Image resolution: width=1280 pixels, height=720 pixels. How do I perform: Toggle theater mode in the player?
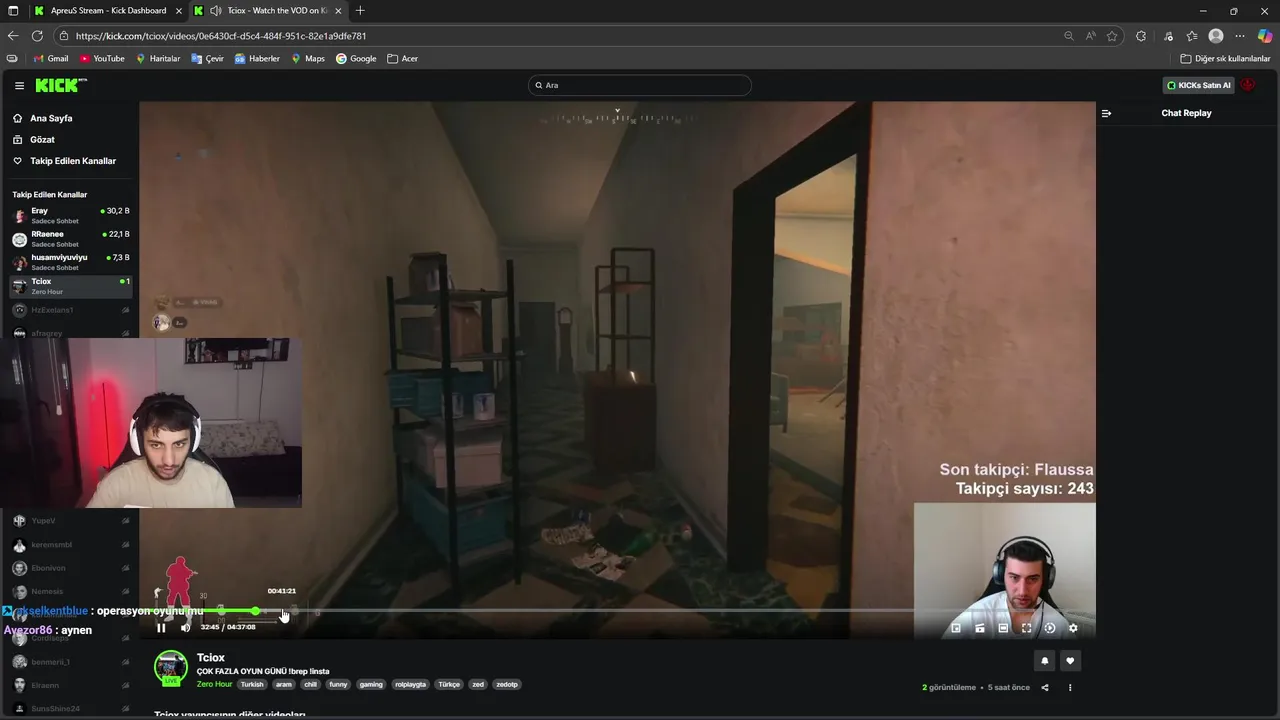point(1003,628)
